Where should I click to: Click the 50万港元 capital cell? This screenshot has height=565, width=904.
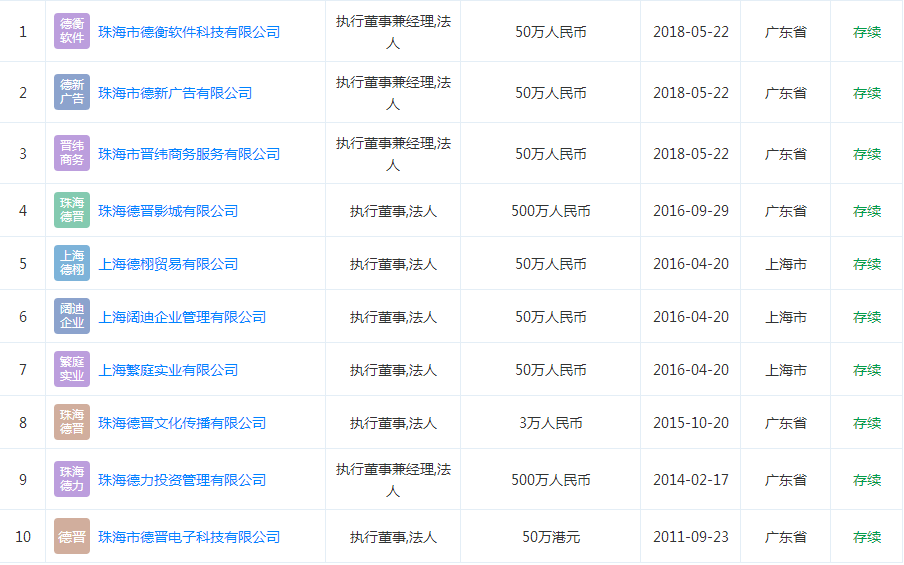click(551, 537)
